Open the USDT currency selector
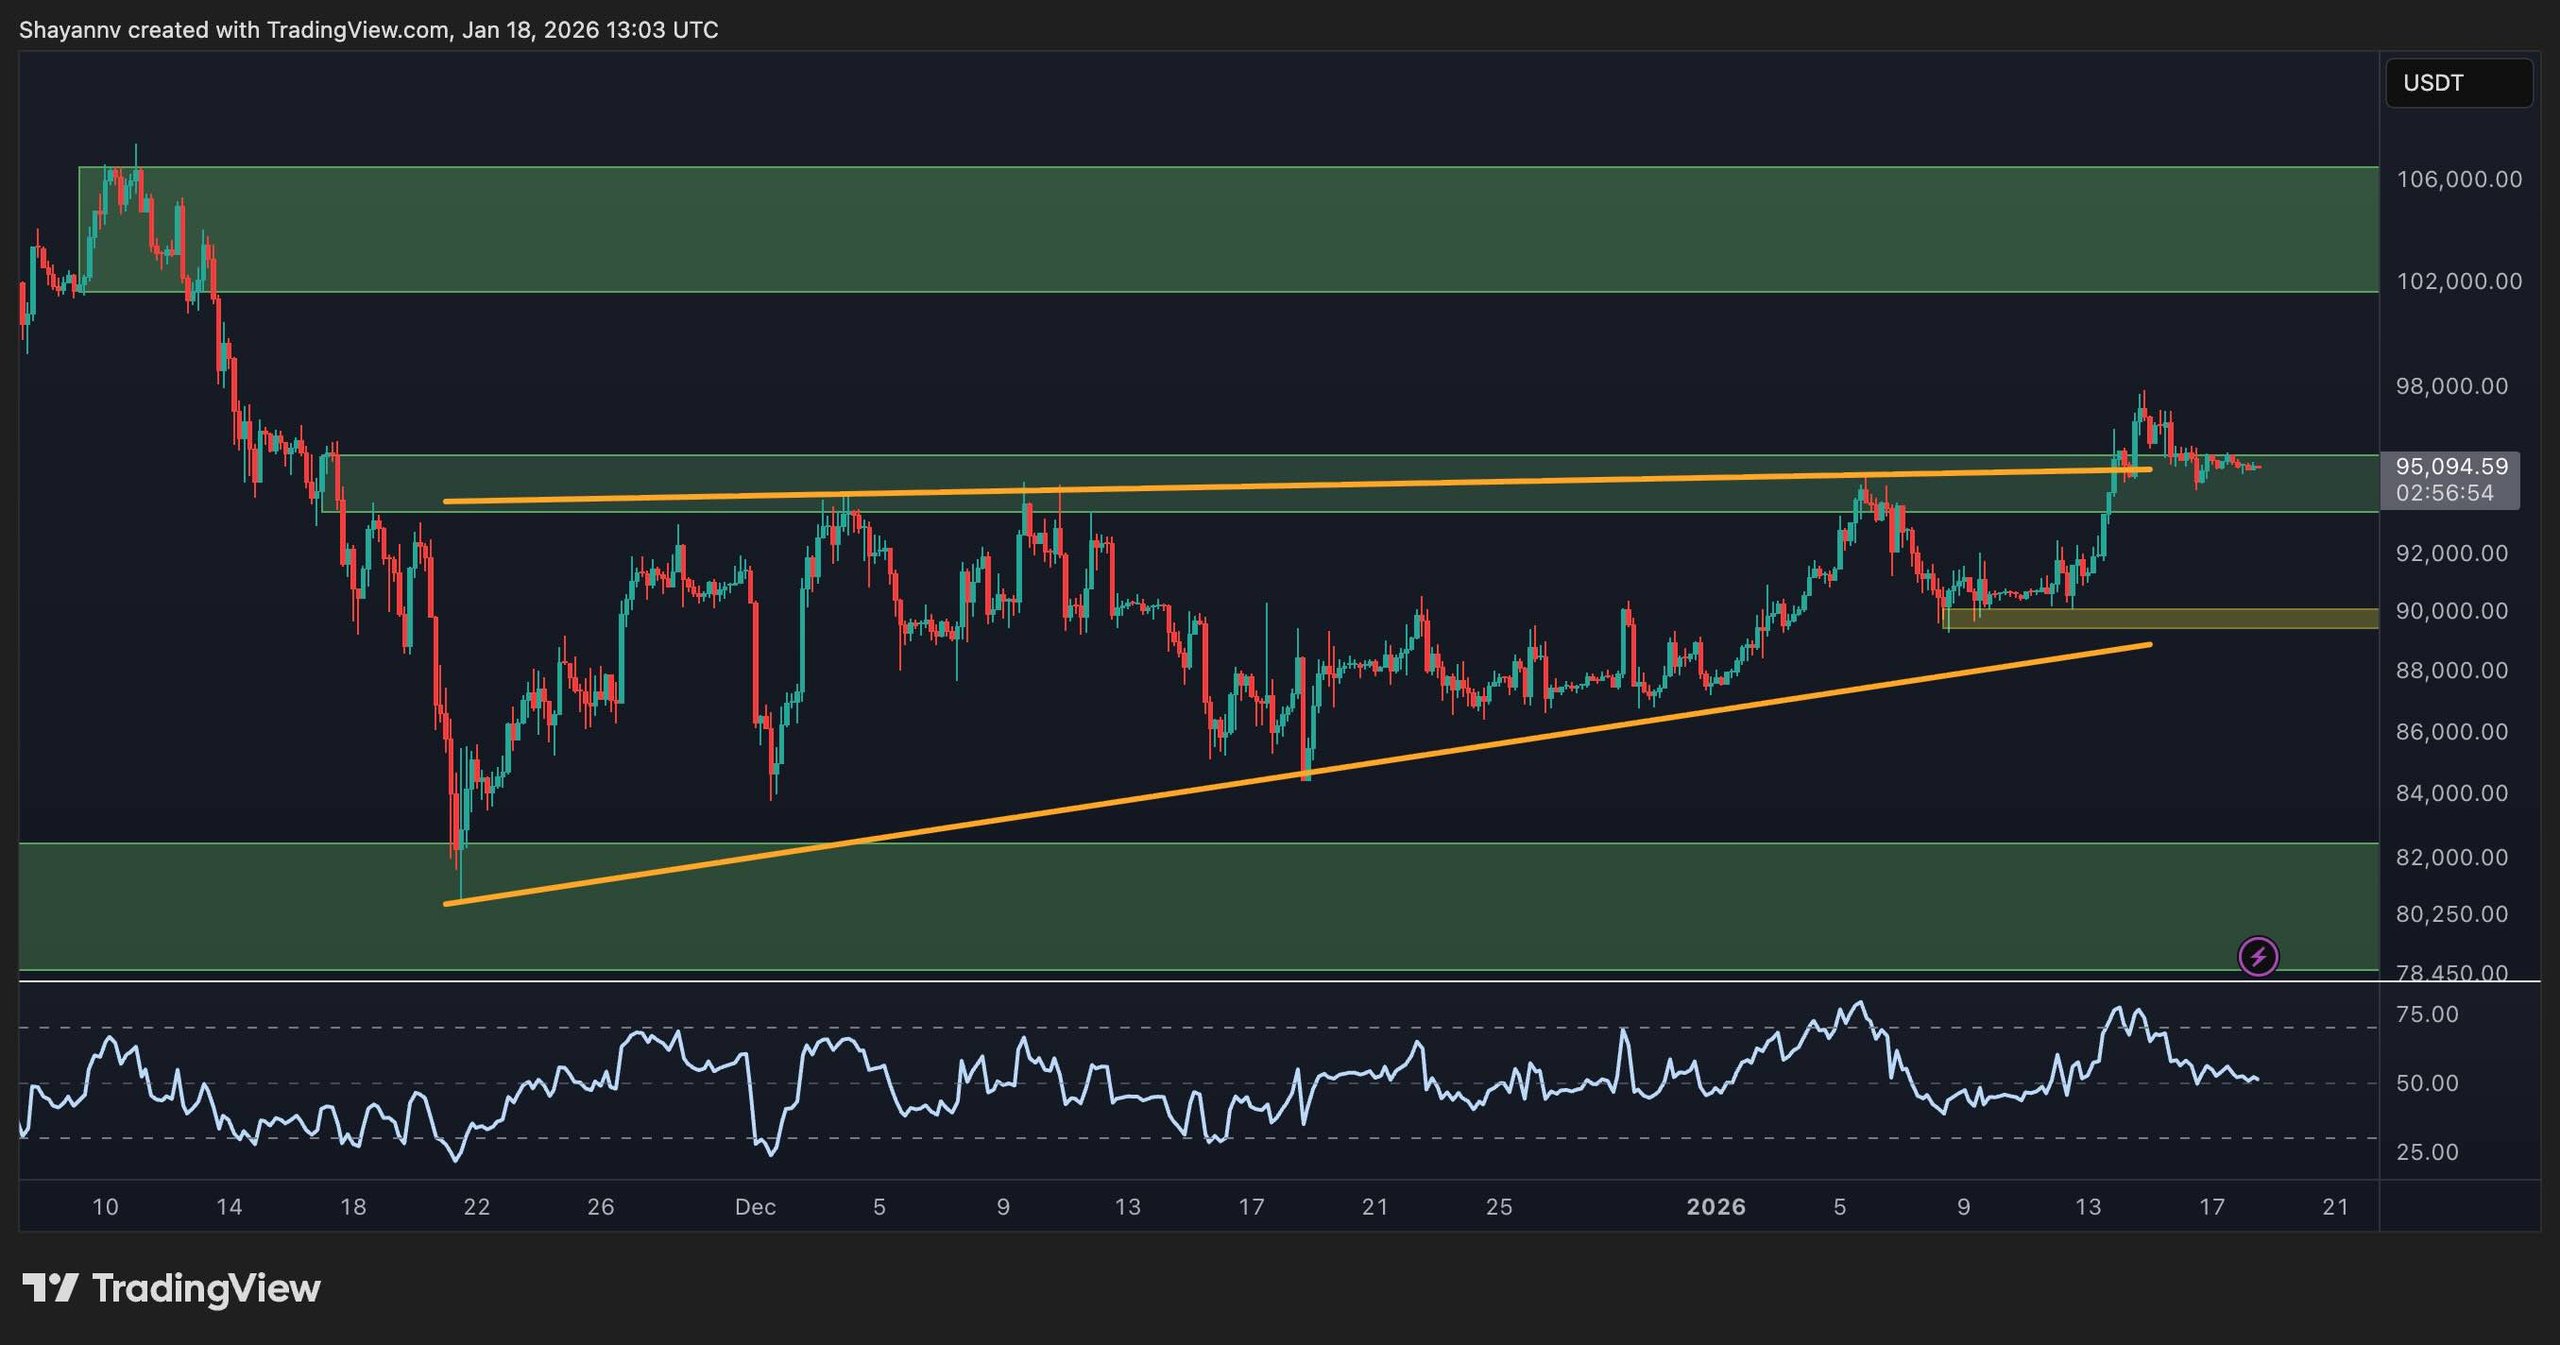The height and width of the screenshot is (1345, 2560). coord(2458,83)
